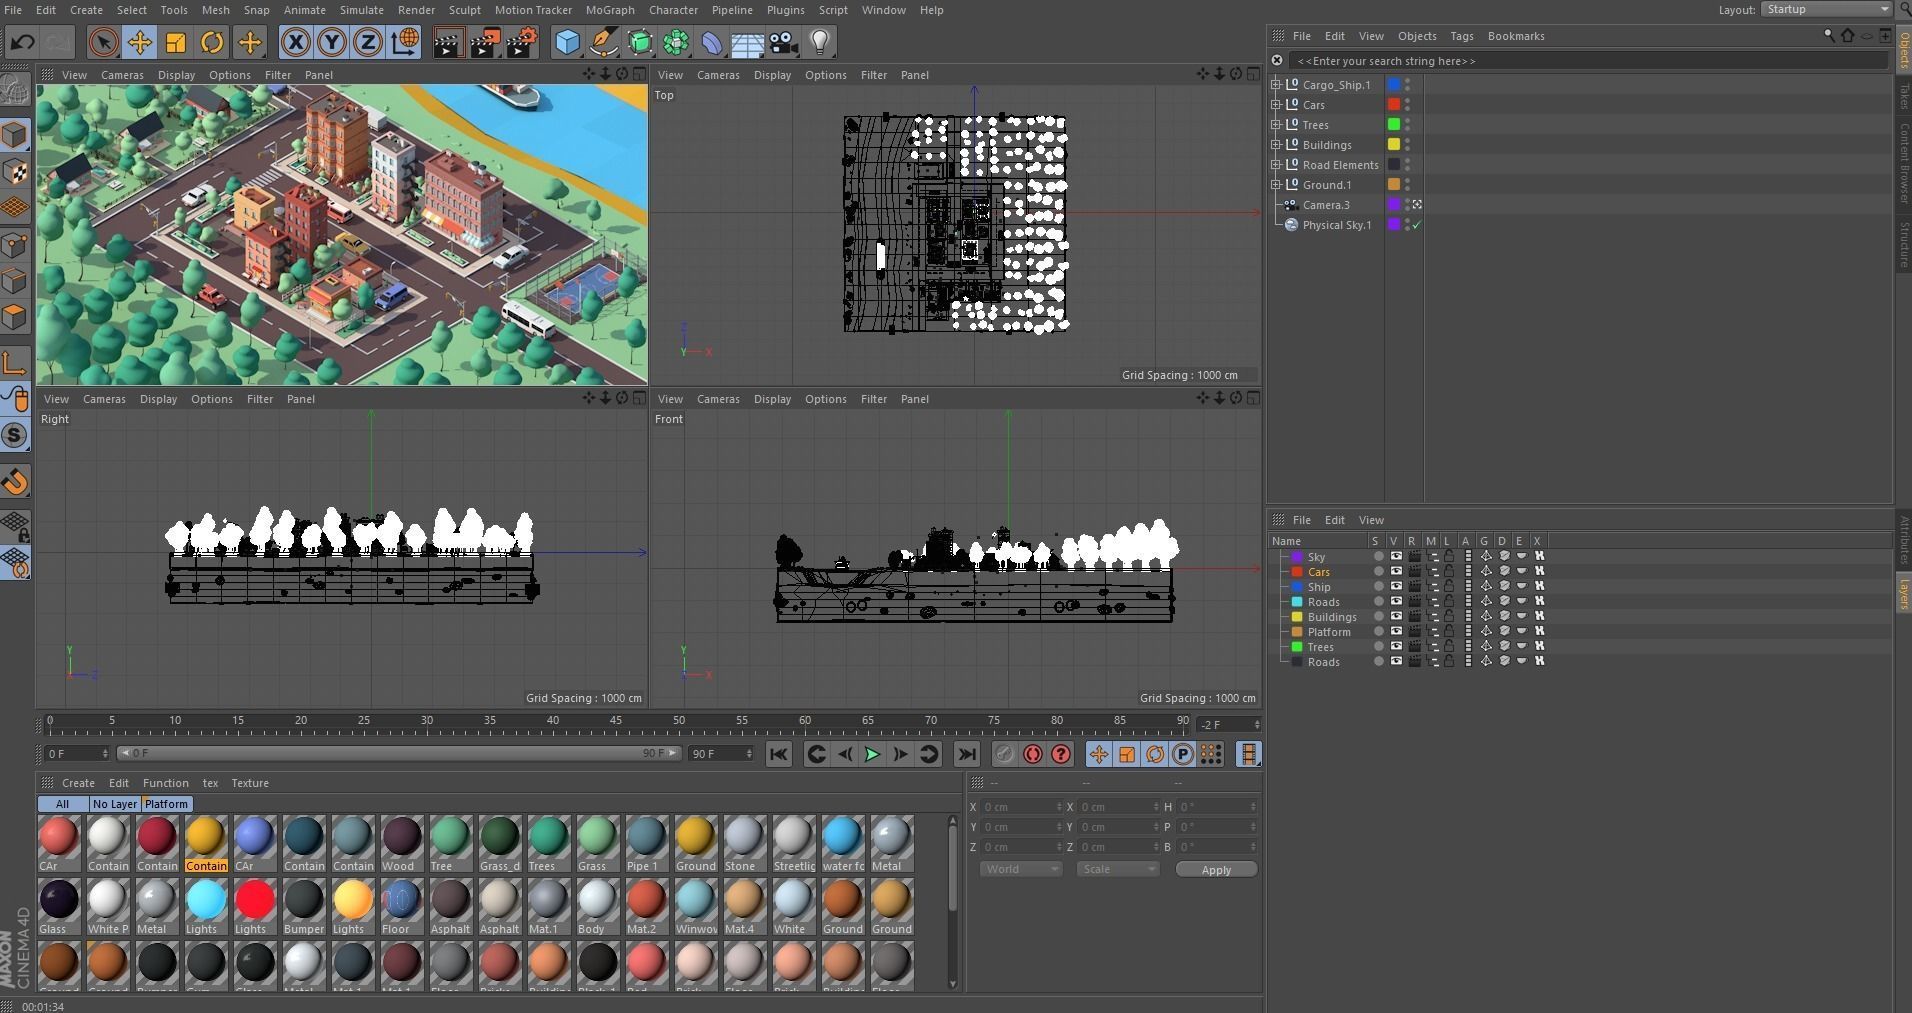Click the Render View clapperboard icon
Screen dimensions: 1912x1013
pos(448,42)
